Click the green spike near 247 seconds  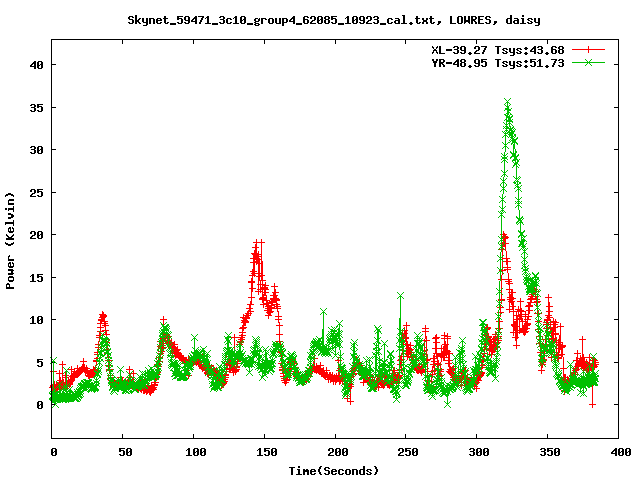tap(400, 296)
